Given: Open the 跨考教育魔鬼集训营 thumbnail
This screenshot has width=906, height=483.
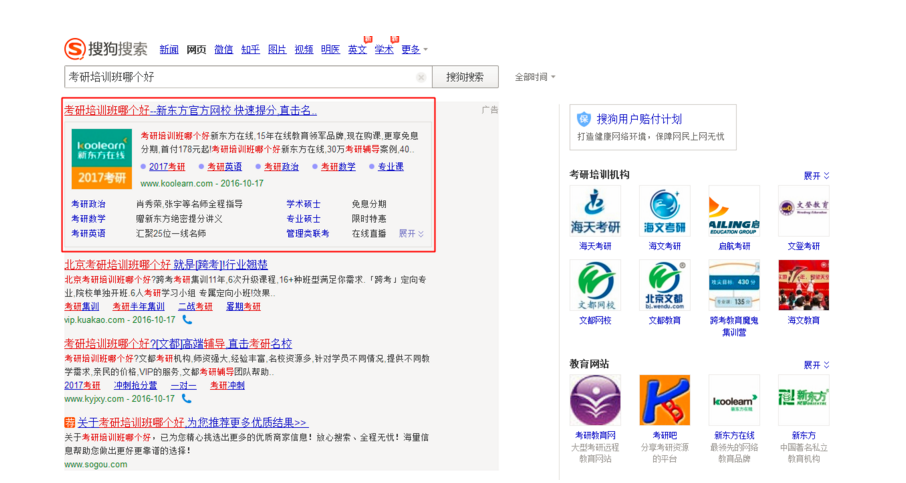Looking at the screenshot, I should click(734, 285).
